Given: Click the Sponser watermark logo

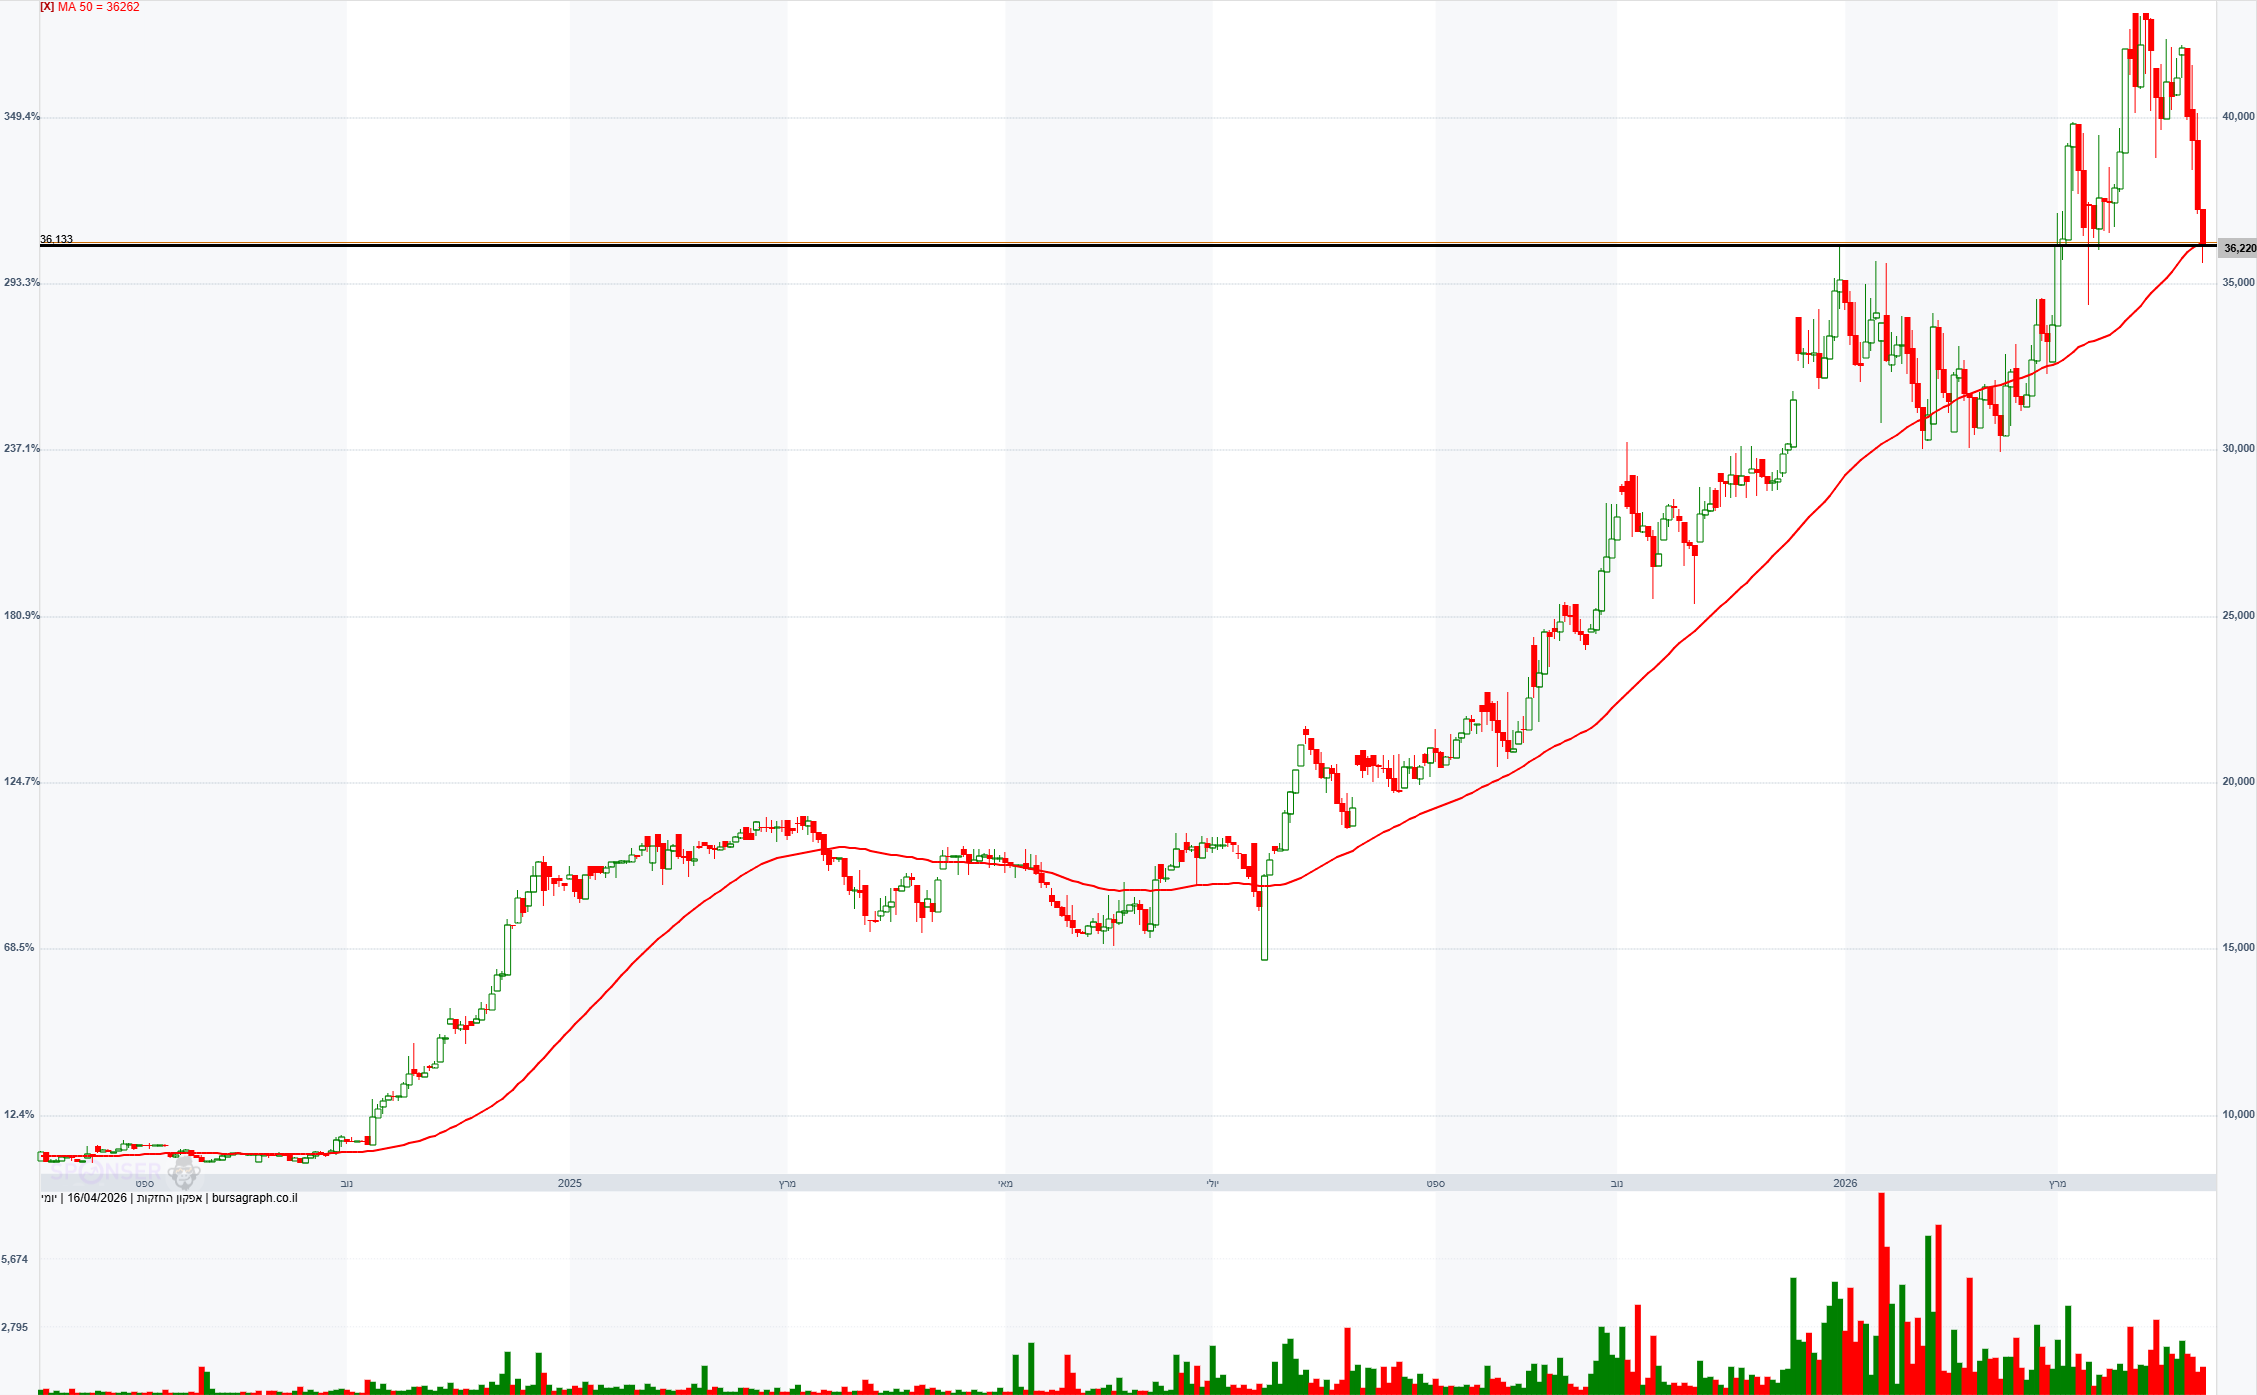Looking at the screenshot, I should (x=105, y=1171).
